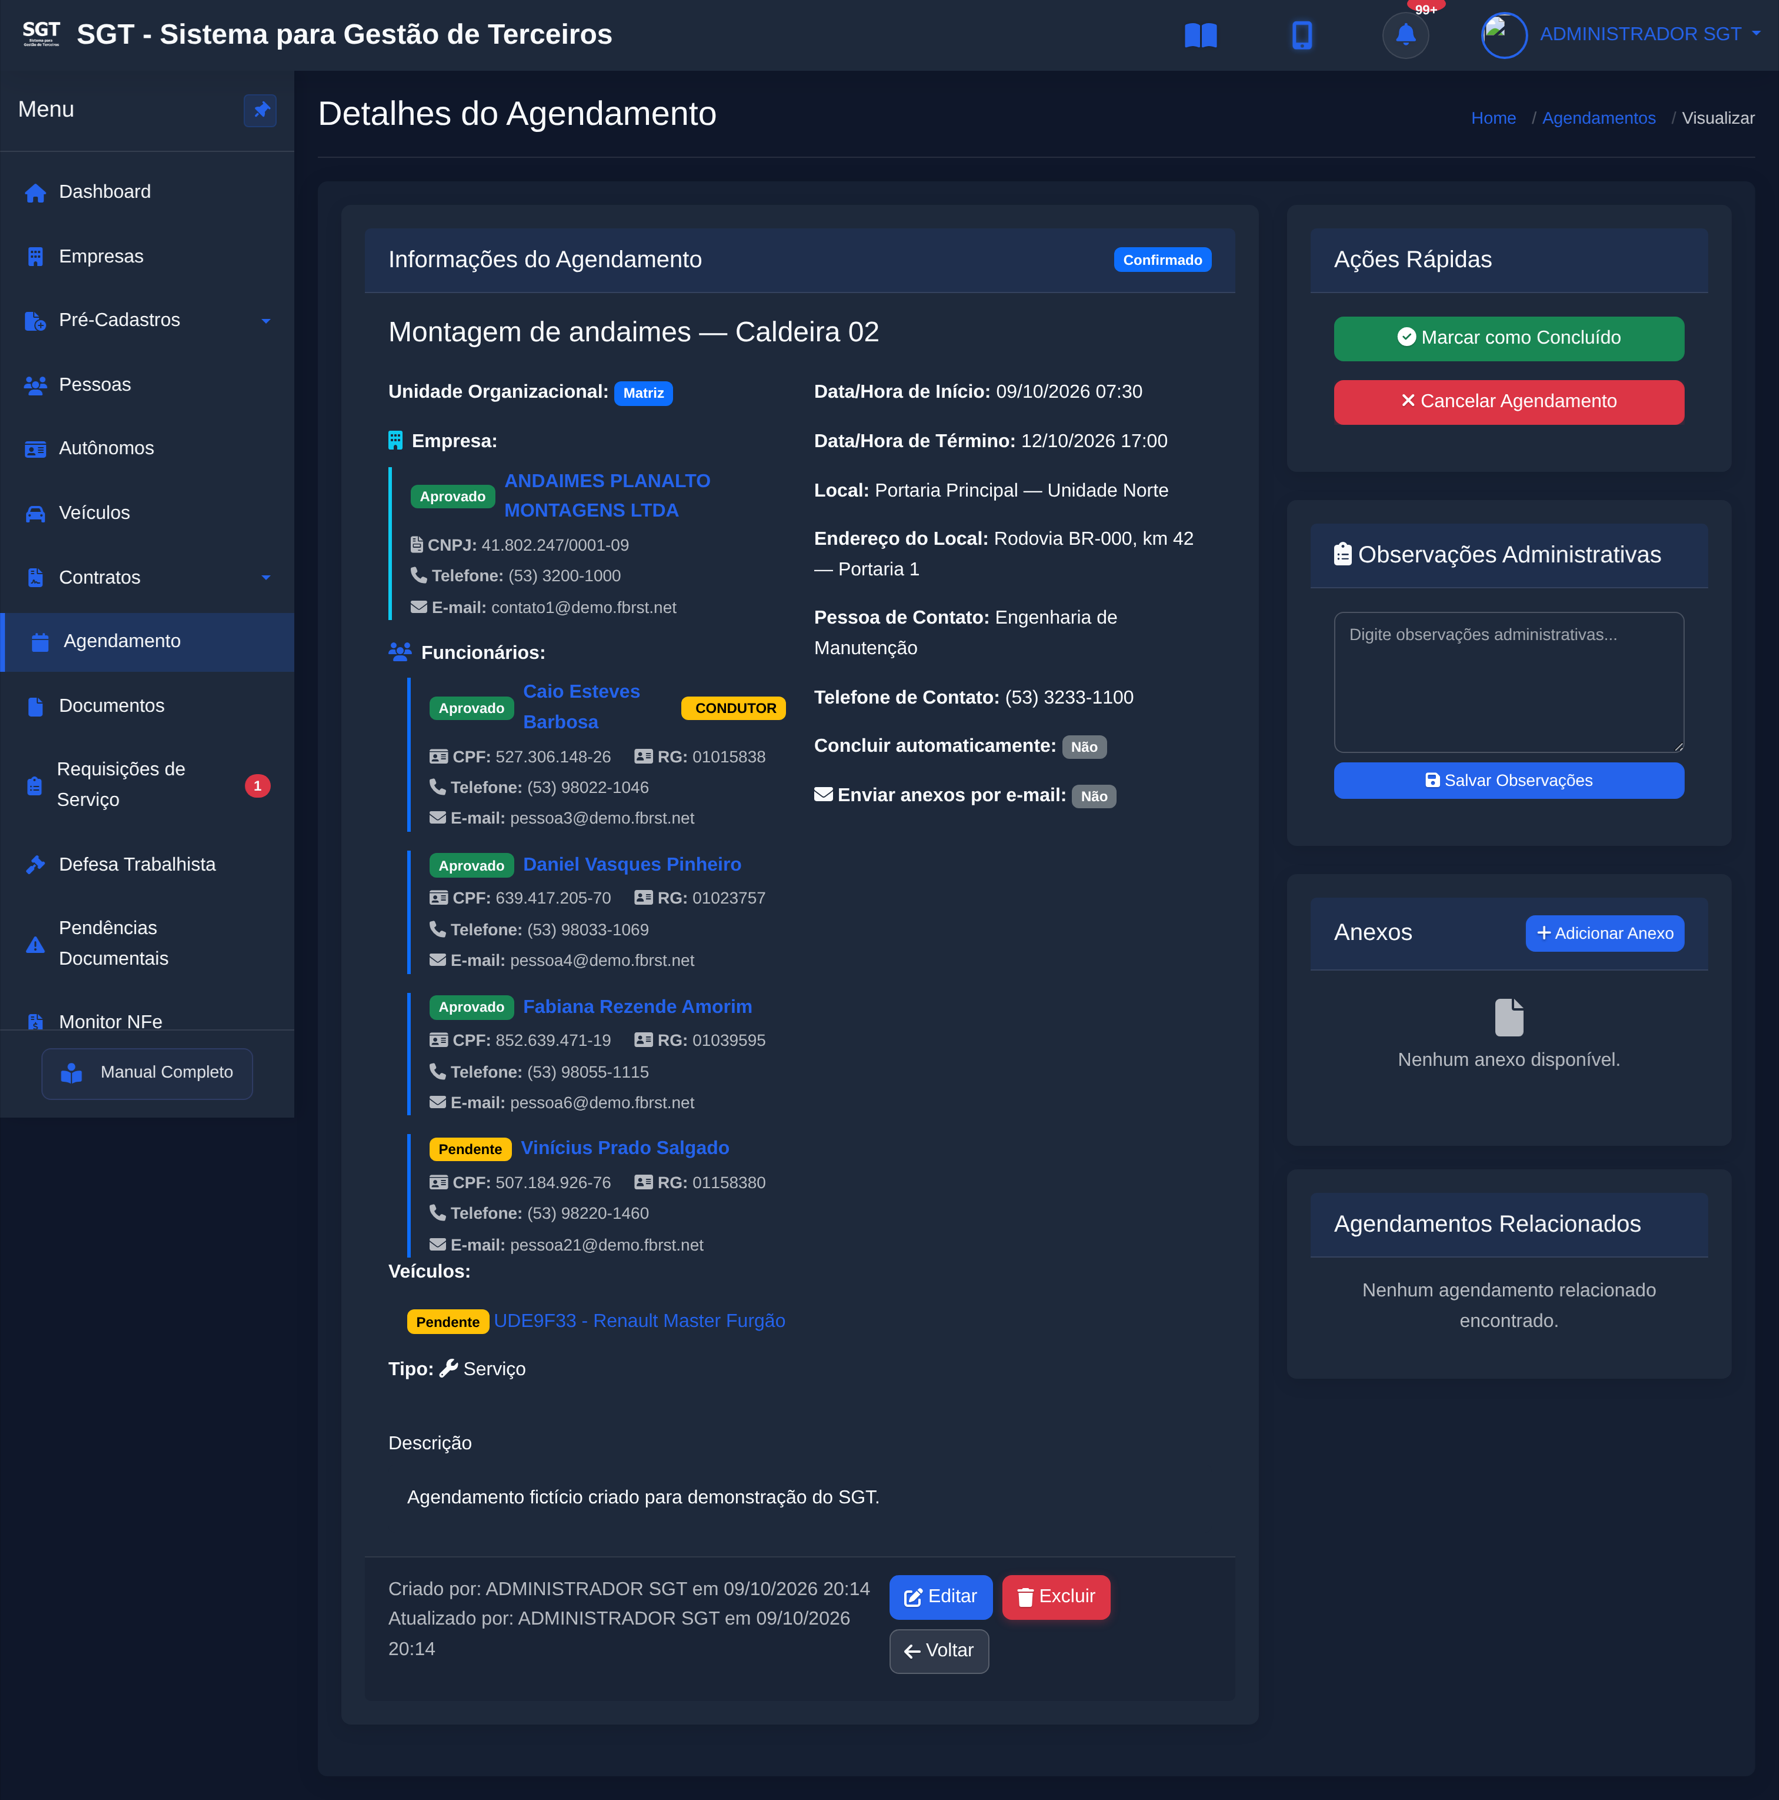Open notifications bell icon
The width and height of the screenshot is (1779, 1800).
tap(1405, 35)
